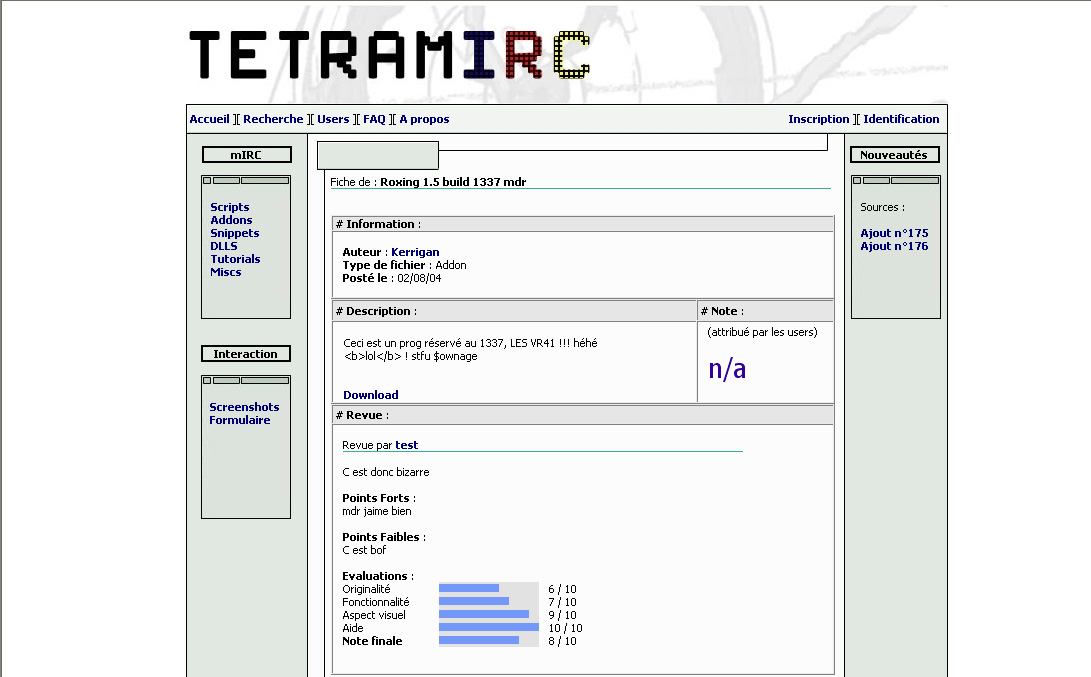The image size is (1091, 677).
Task: Click the small square in Nouveautés box titlebar
Action: coord(857,180)
